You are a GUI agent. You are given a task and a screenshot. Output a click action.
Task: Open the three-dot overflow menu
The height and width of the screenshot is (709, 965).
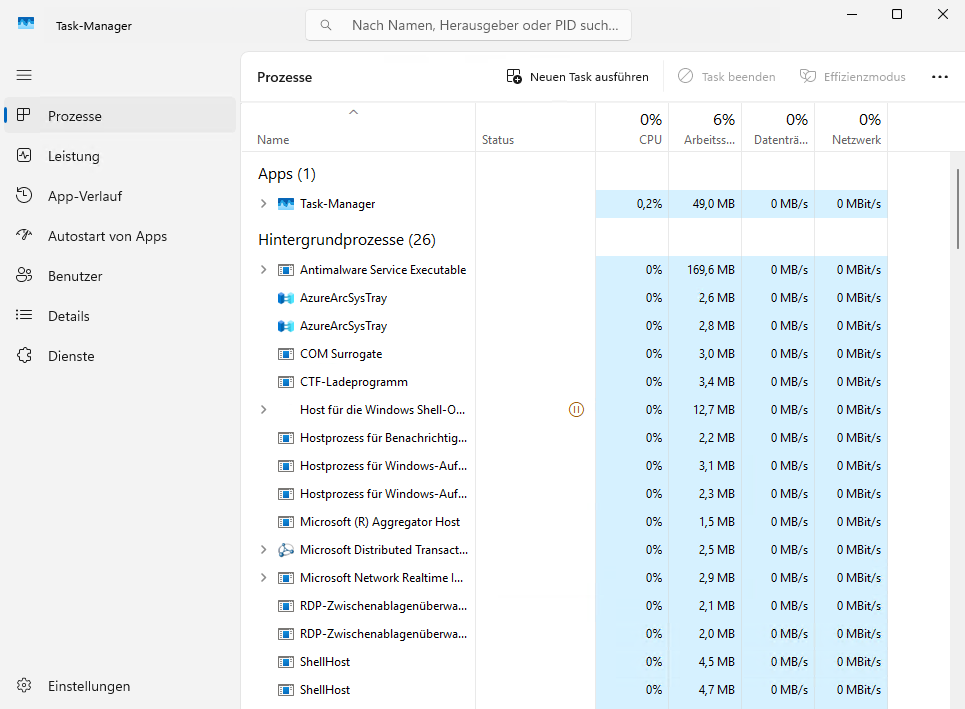coord(939,76)
